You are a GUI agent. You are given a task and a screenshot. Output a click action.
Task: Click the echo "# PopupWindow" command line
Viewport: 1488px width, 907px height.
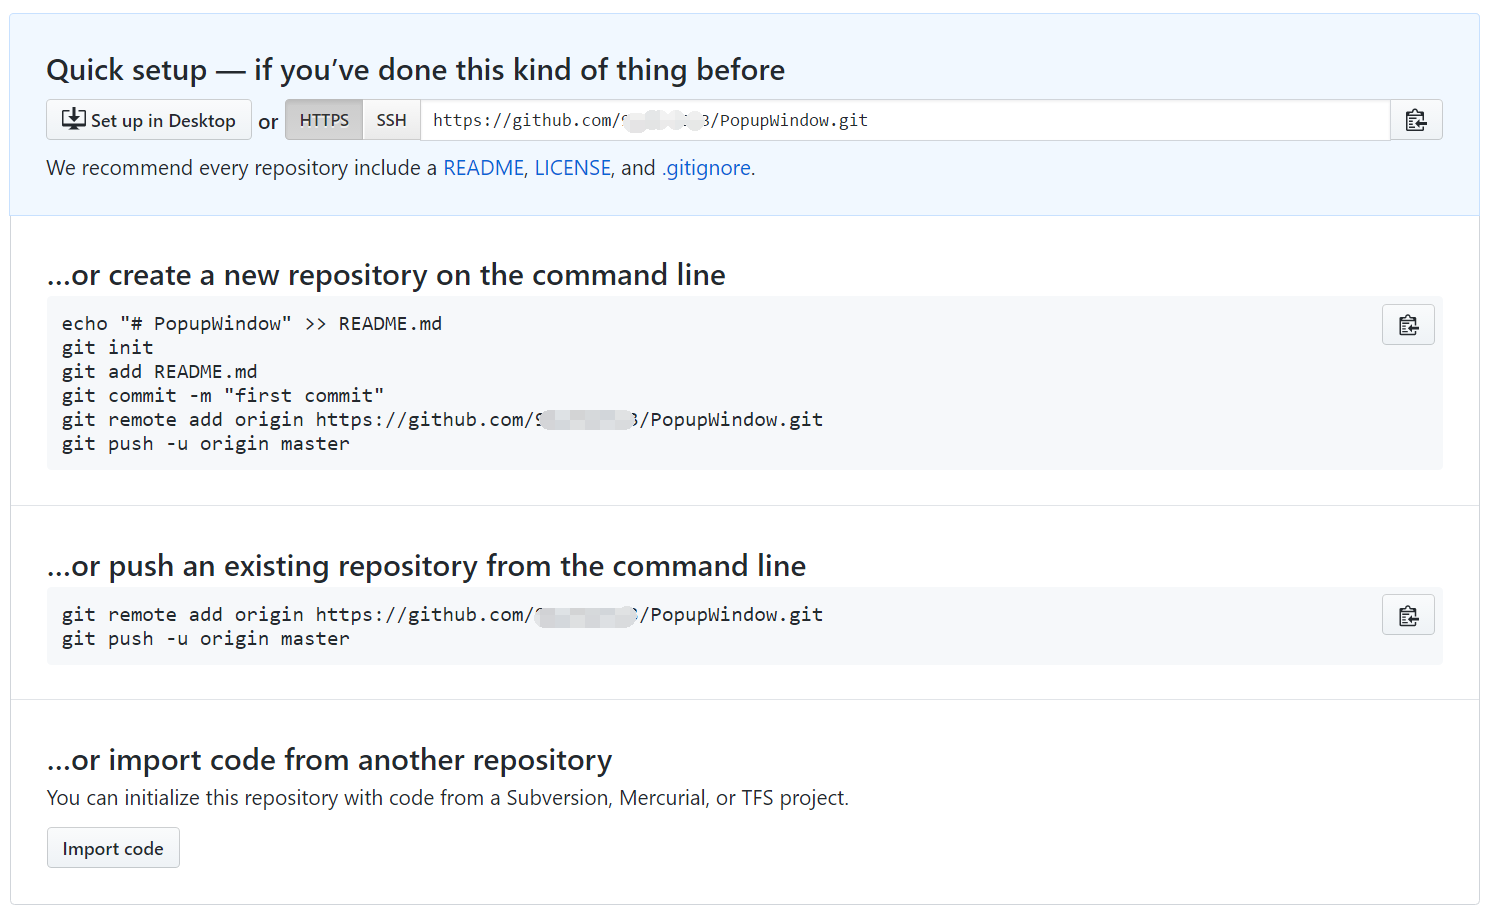[252, 324]
